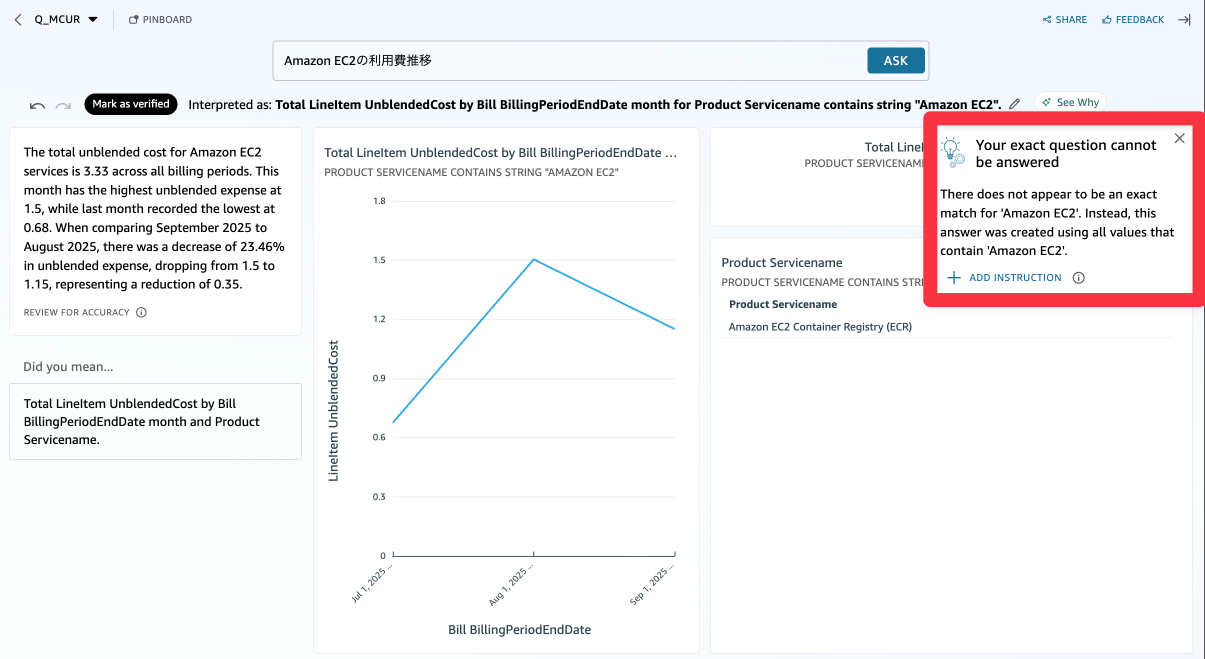Open the Q_MCUR topic dropdown
This screenshot has height=659, width=1205.
66,19
